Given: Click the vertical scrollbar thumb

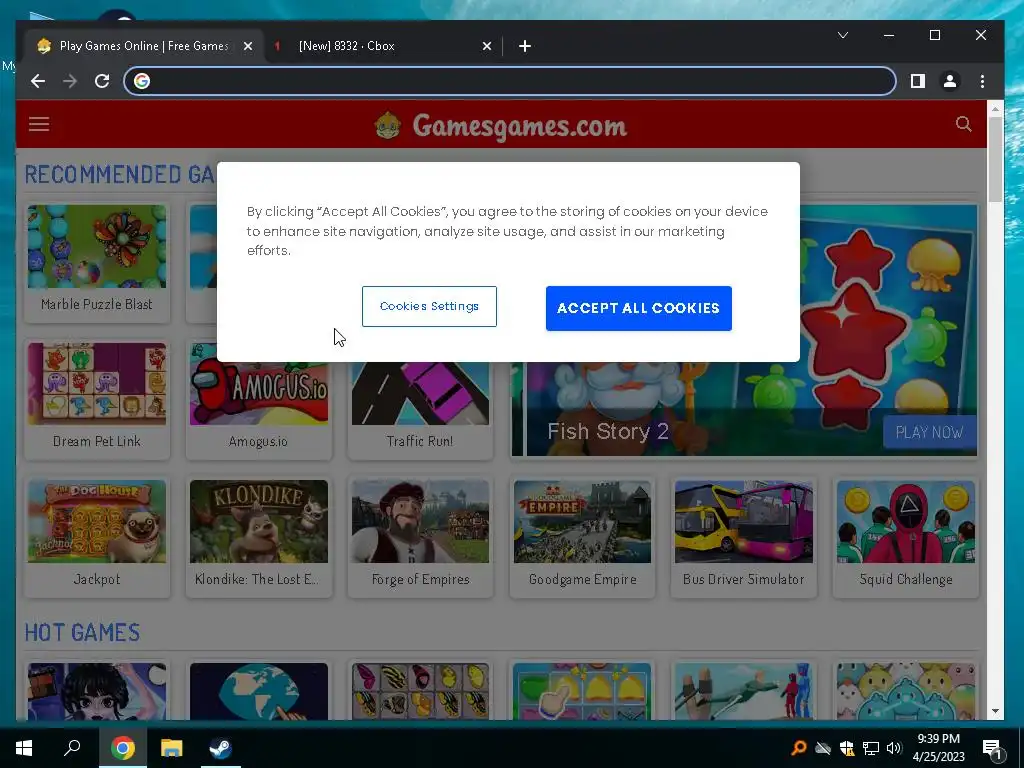Looking at the screenshot, I should (x=995, y=159).
